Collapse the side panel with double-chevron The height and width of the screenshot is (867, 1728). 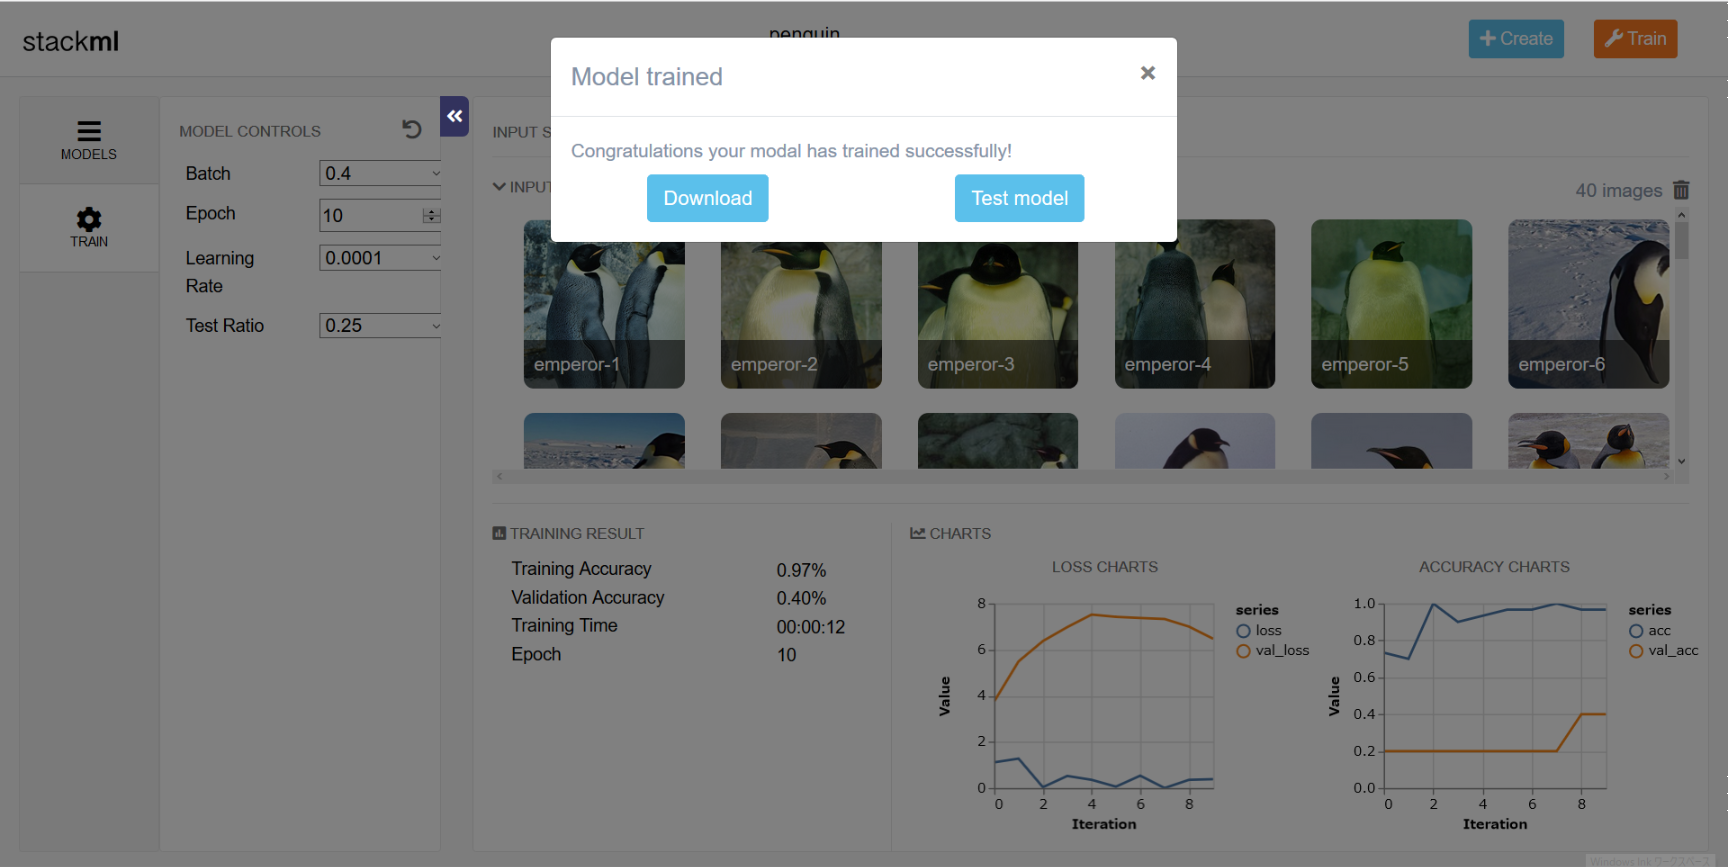455,116
